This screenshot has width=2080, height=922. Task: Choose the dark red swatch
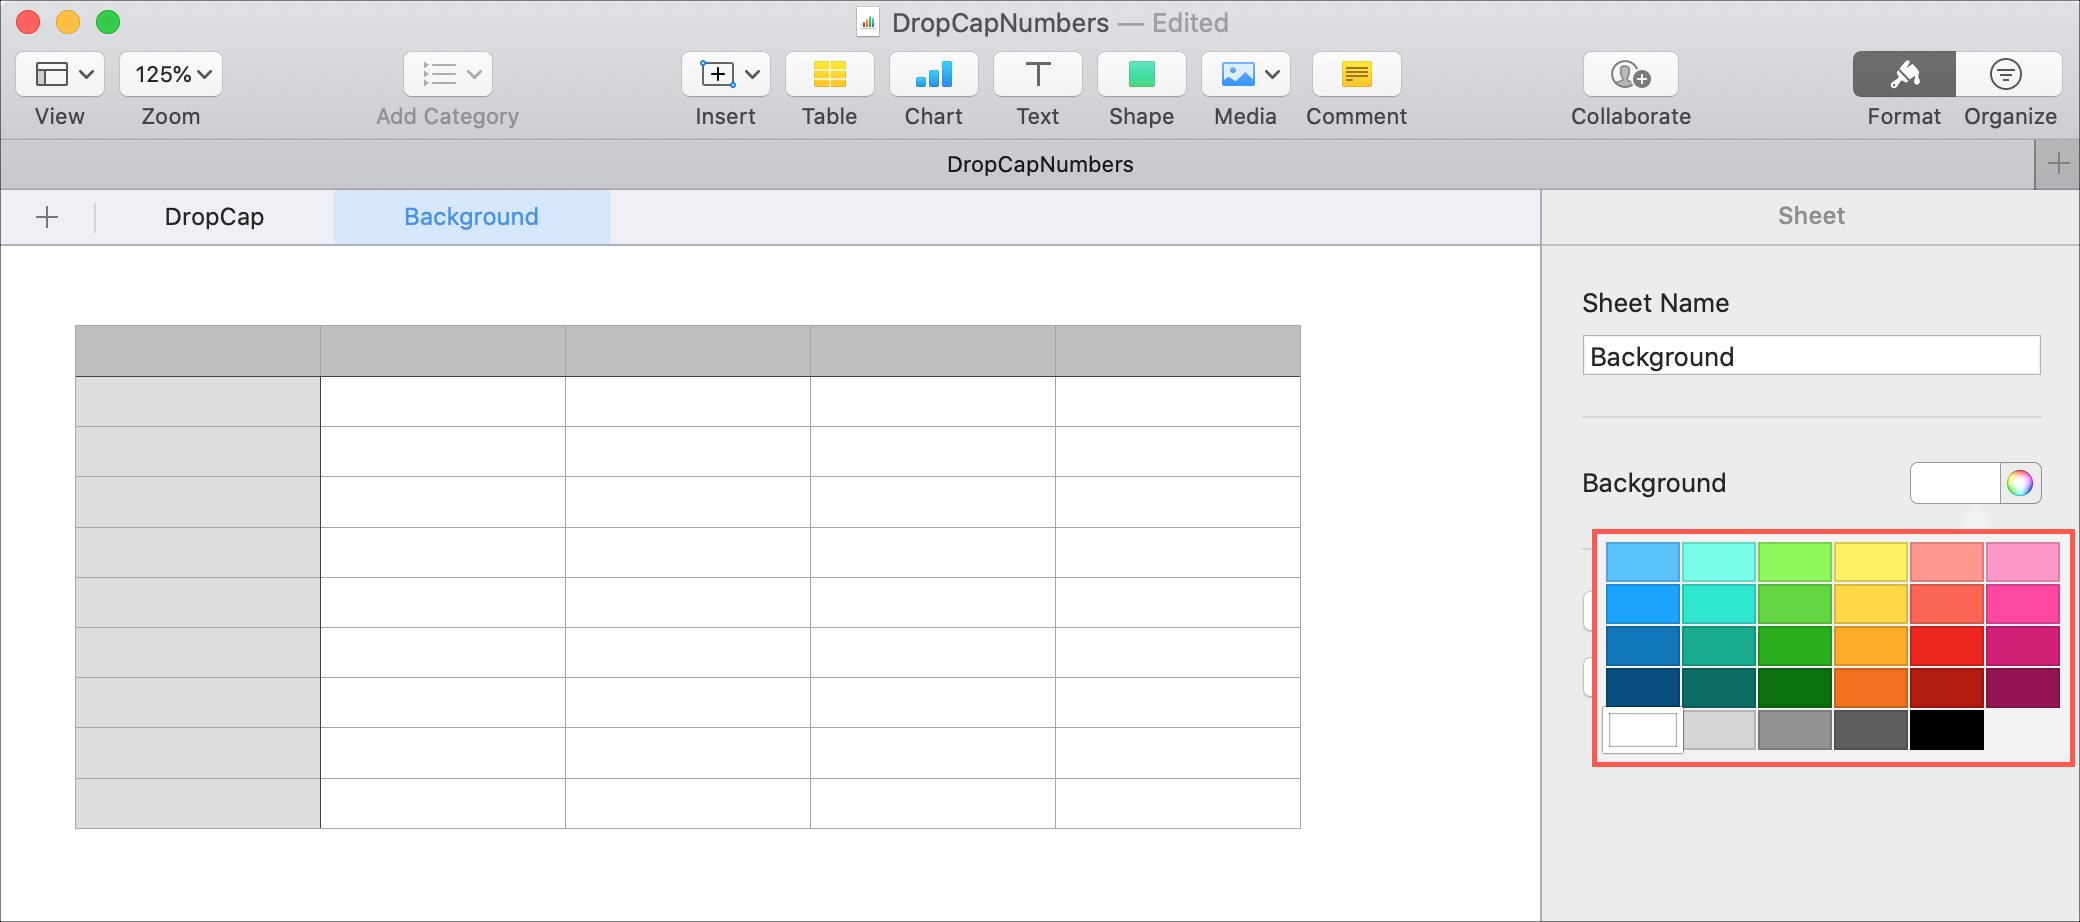point(1947,688)
